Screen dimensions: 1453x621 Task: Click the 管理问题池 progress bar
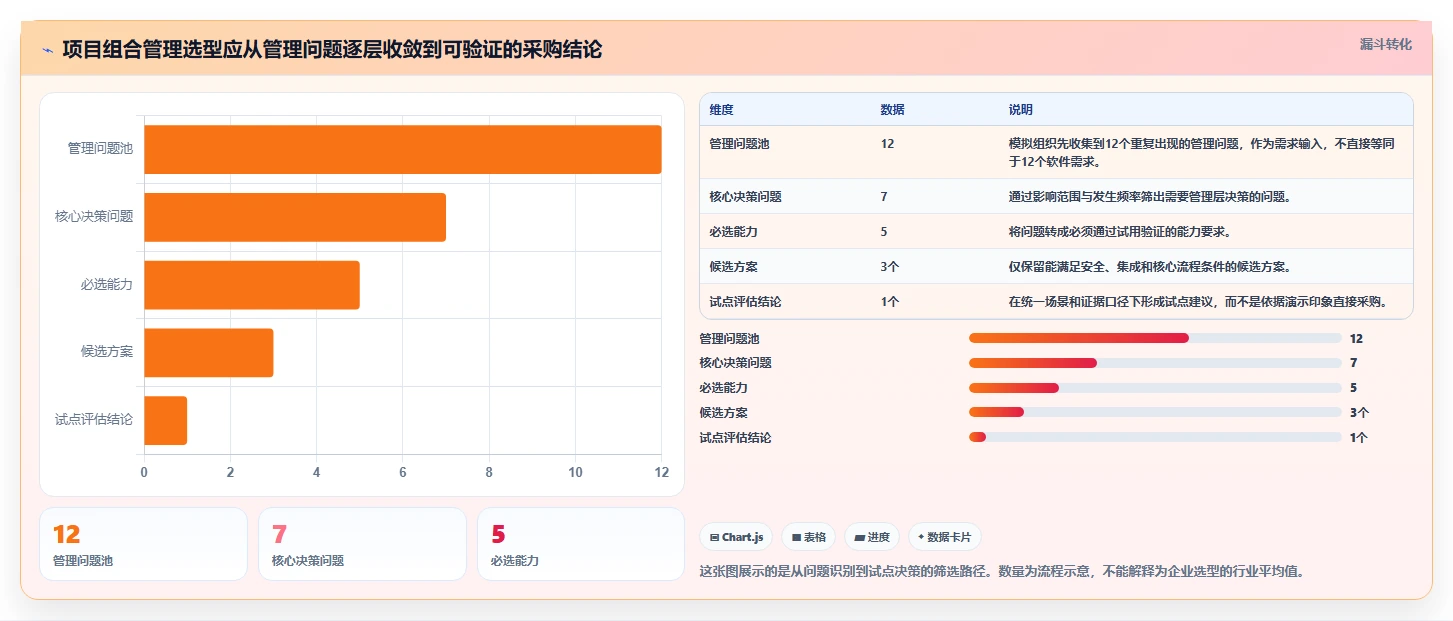(1155, 338)
